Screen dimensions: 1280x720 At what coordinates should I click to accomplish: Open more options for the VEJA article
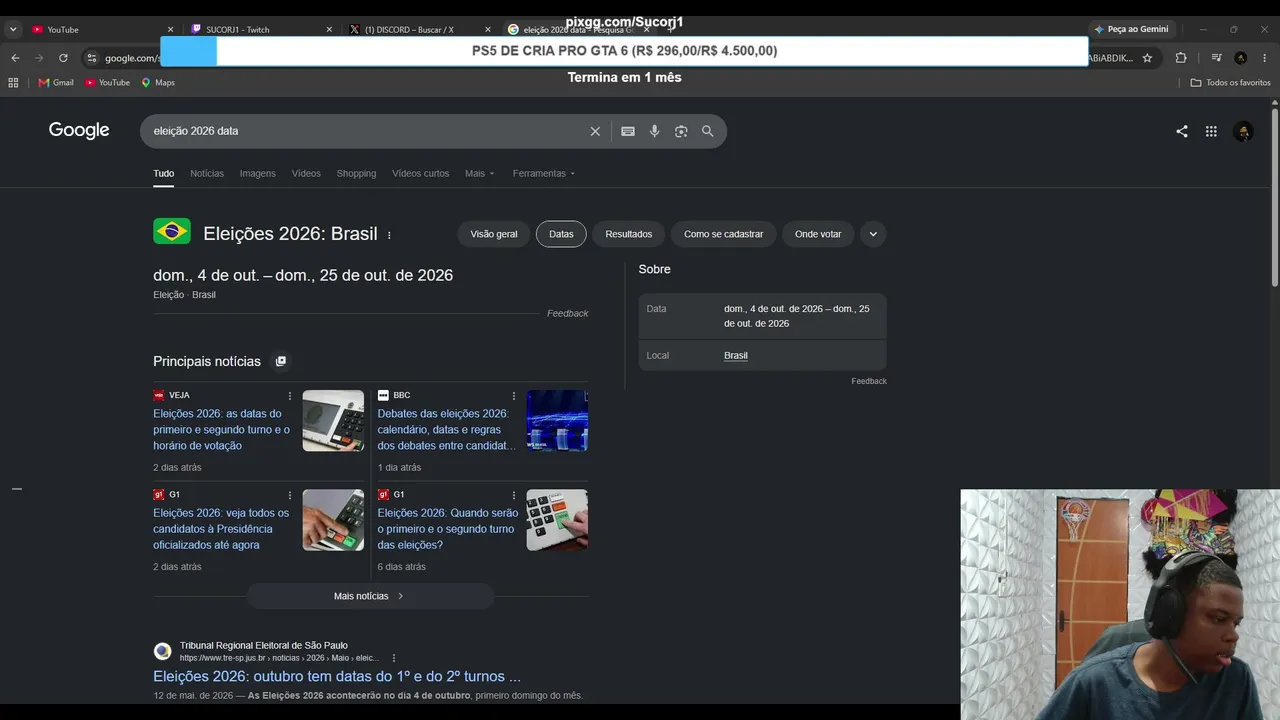[290, 396]
